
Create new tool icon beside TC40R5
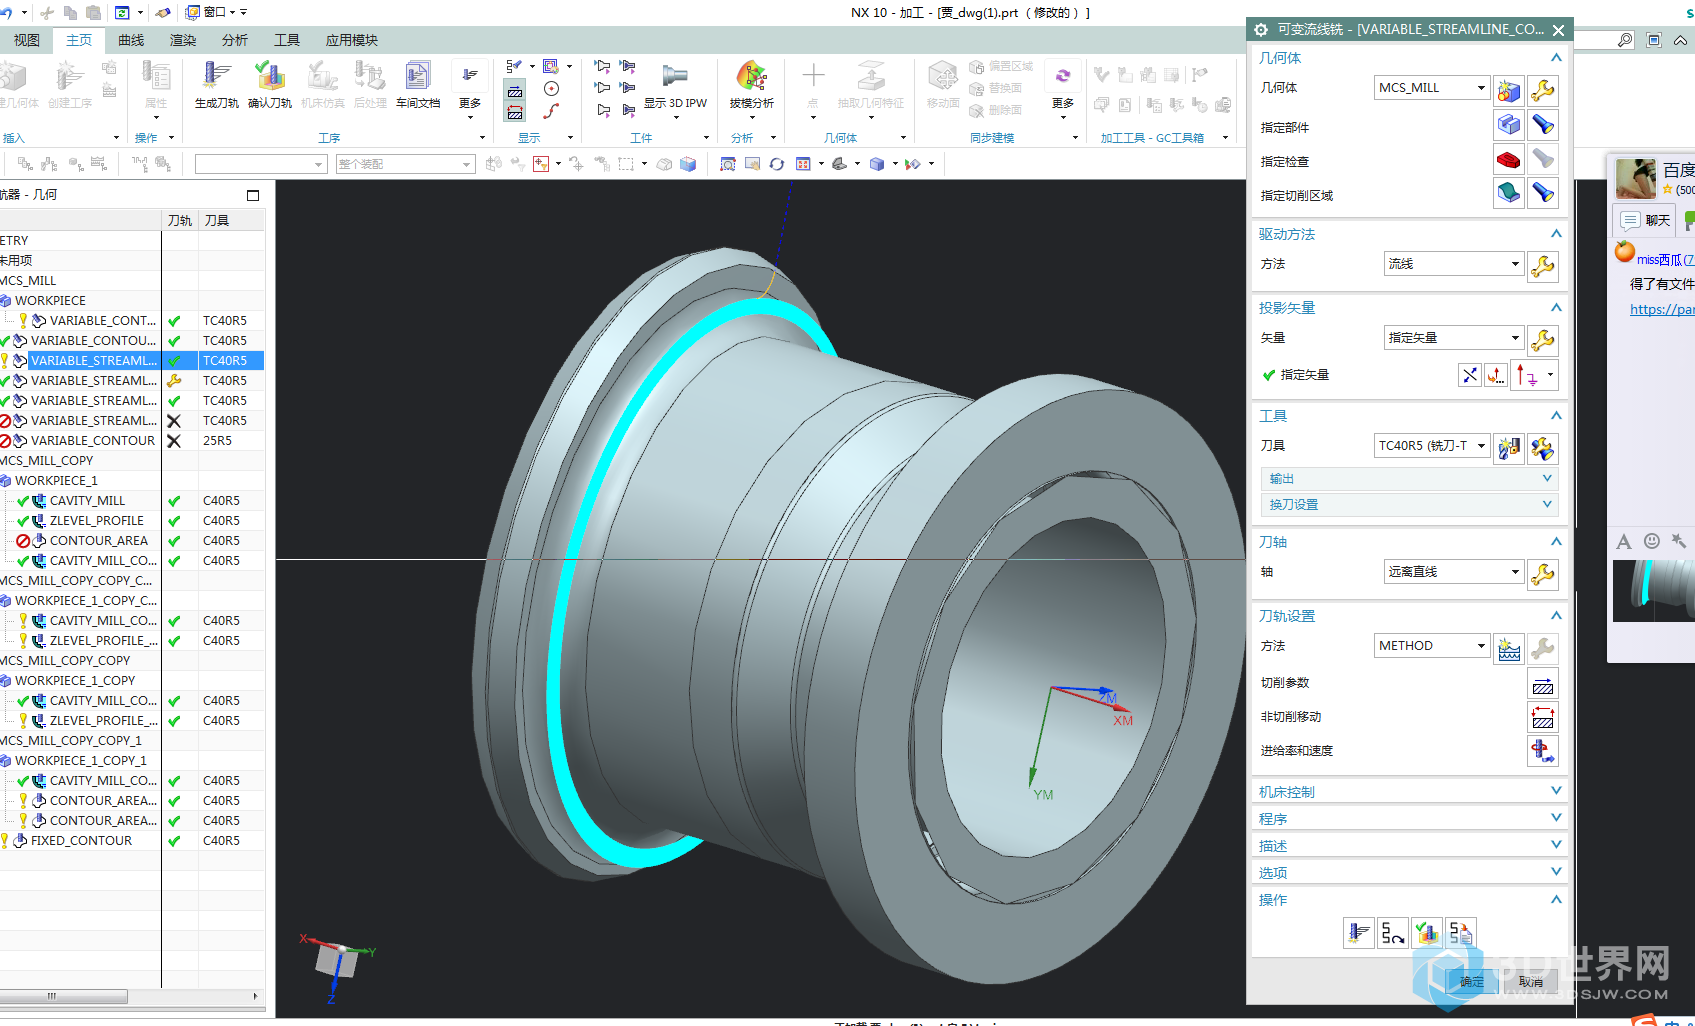coord(1509,448)
